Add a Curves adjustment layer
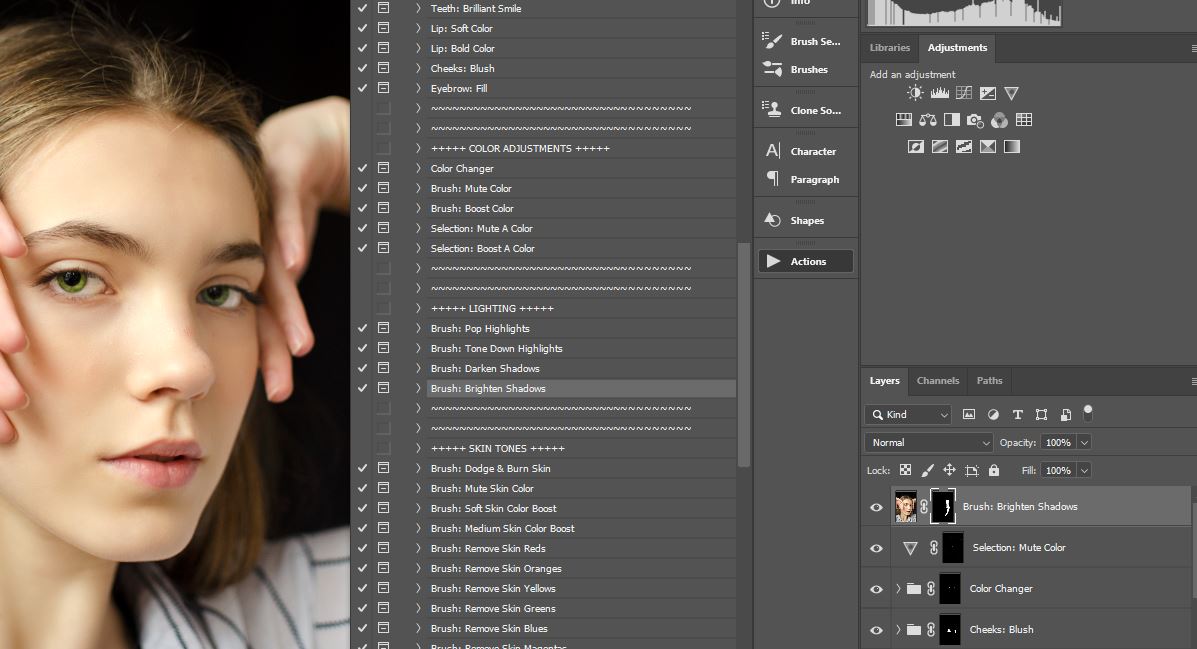Image resolution: width=1197 pixels, height=649 pixels. pos(964,93)
